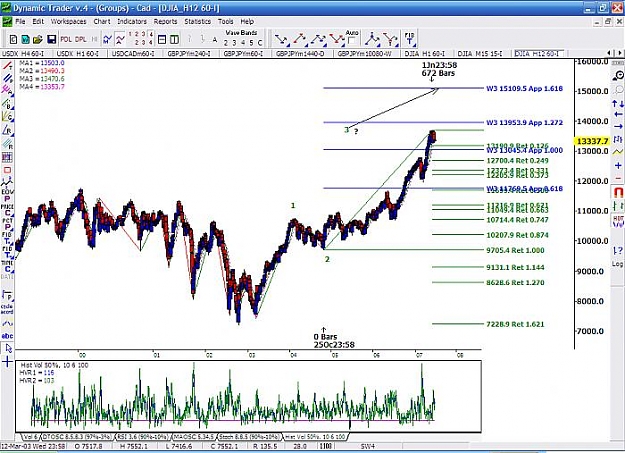The width and height of the screenshot is (625, 453).
Task: Click the DPL toolbar button
Action: (81, 39)
